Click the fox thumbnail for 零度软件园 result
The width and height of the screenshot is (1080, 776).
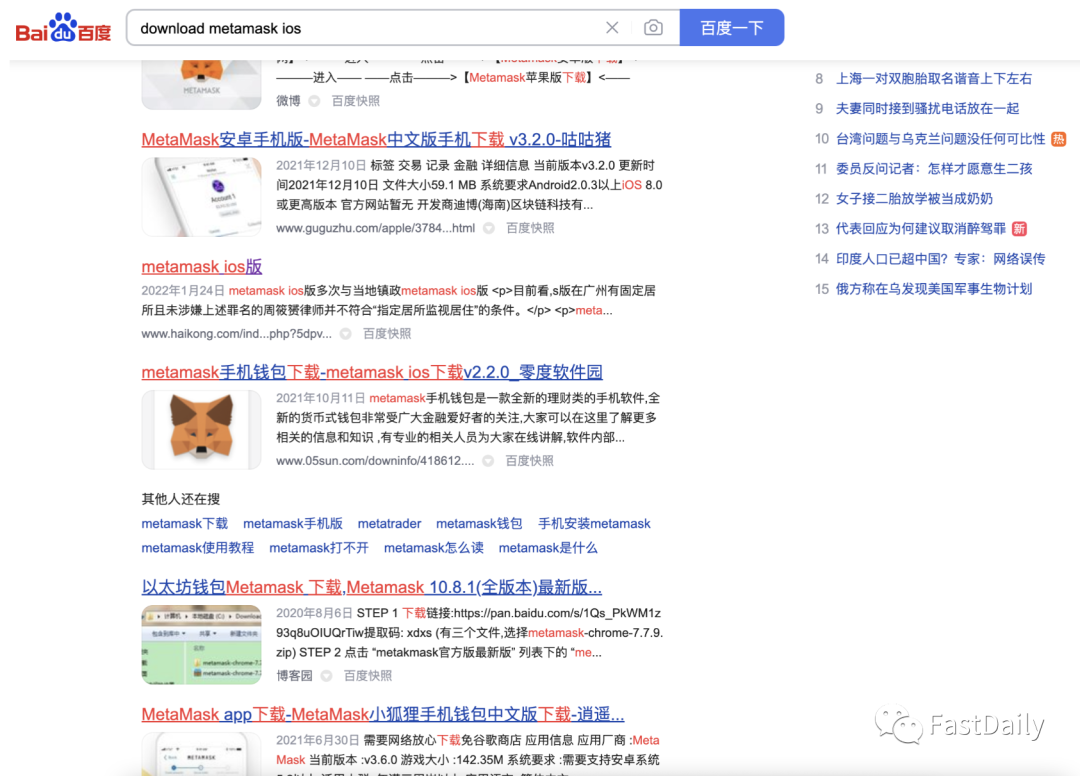(x=201, y=430)
